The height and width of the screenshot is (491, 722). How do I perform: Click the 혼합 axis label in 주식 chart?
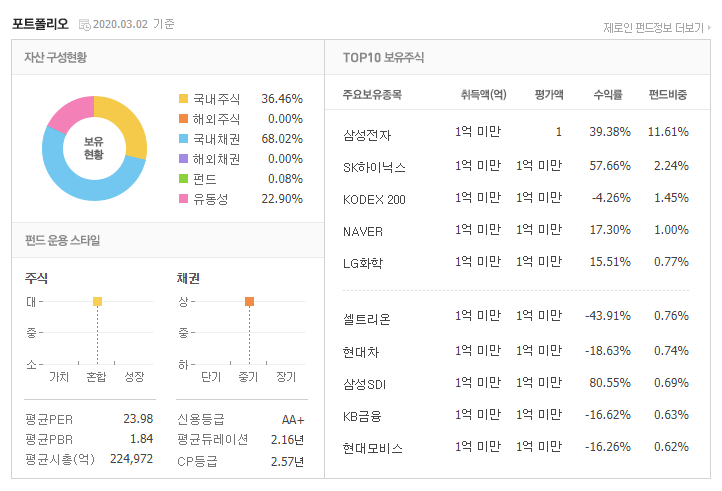click(96, 377)
